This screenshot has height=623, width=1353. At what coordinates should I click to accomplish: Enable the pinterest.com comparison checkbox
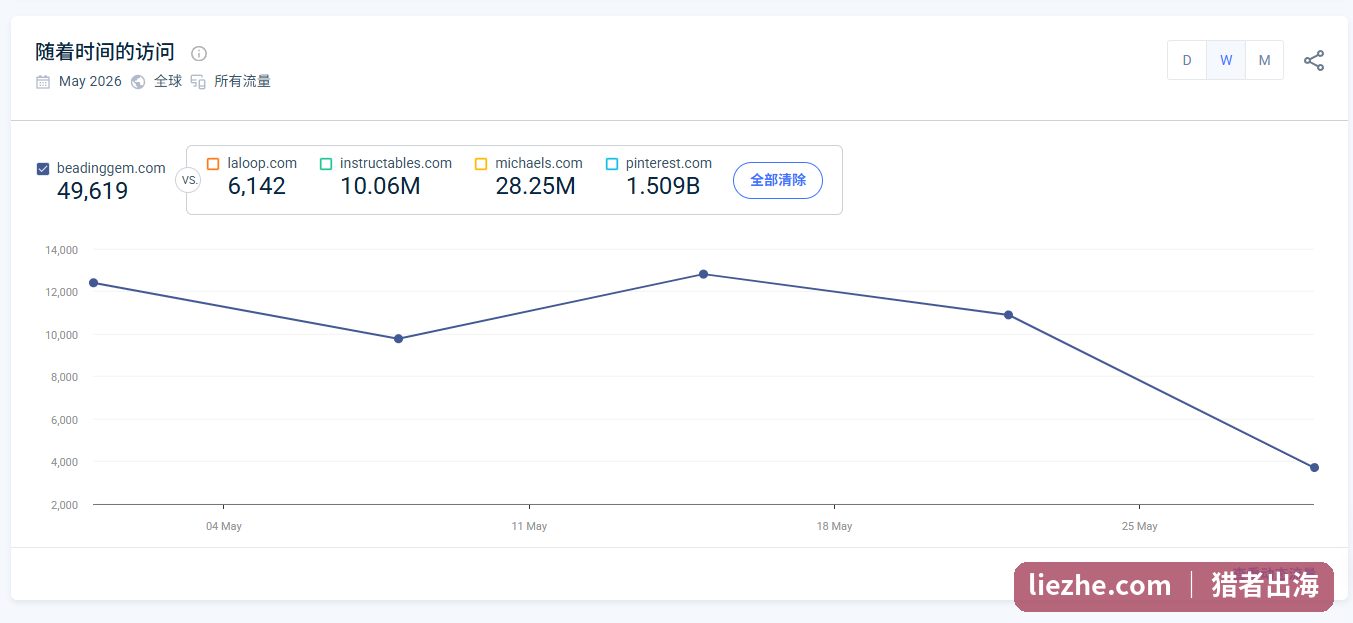pos(612,163)
